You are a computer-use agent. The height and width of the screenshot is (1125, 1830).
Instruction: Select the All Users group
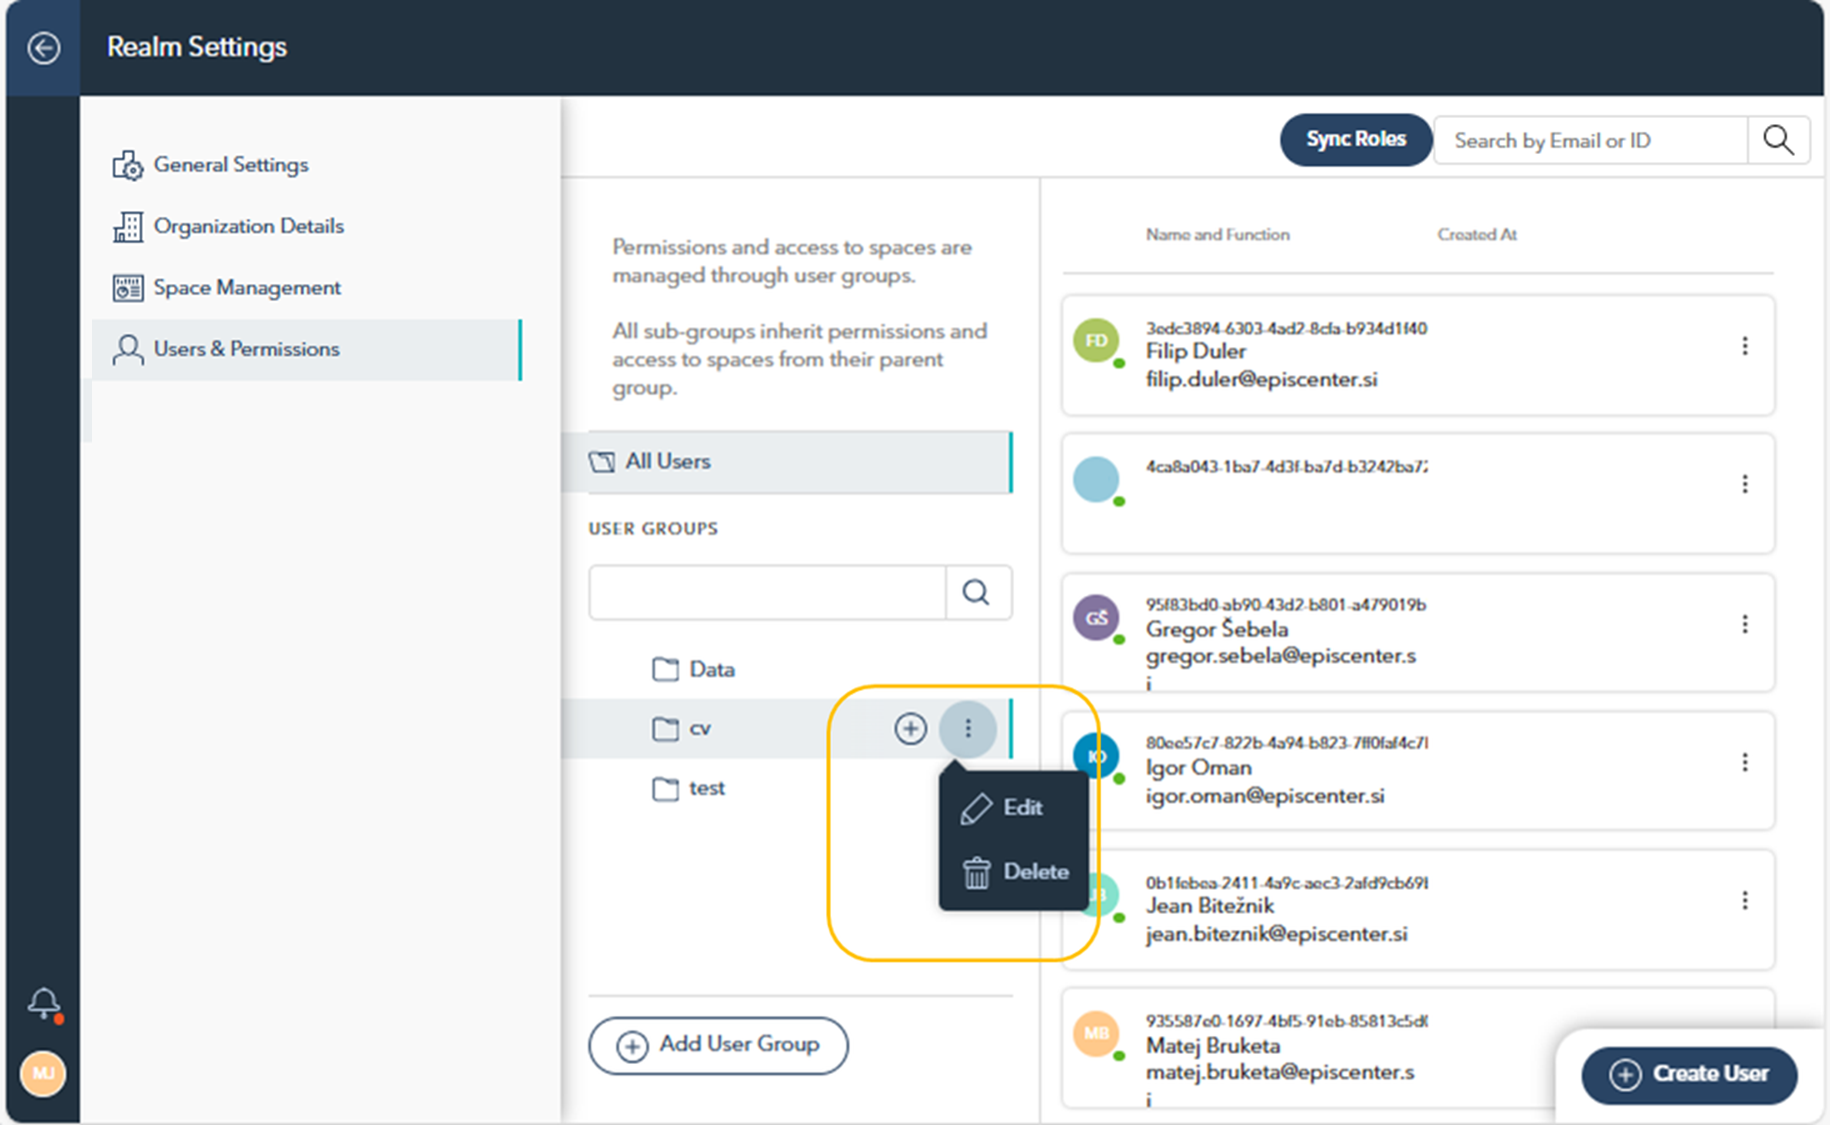tap(787, 462)
